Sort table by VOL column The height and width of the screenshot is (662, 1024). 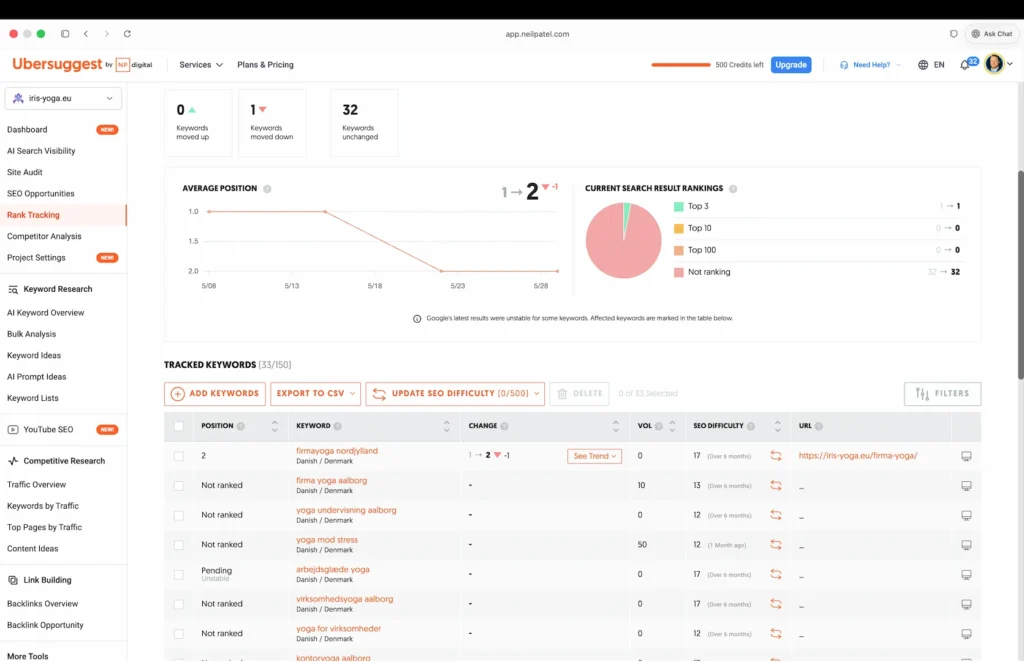[672, 426]
